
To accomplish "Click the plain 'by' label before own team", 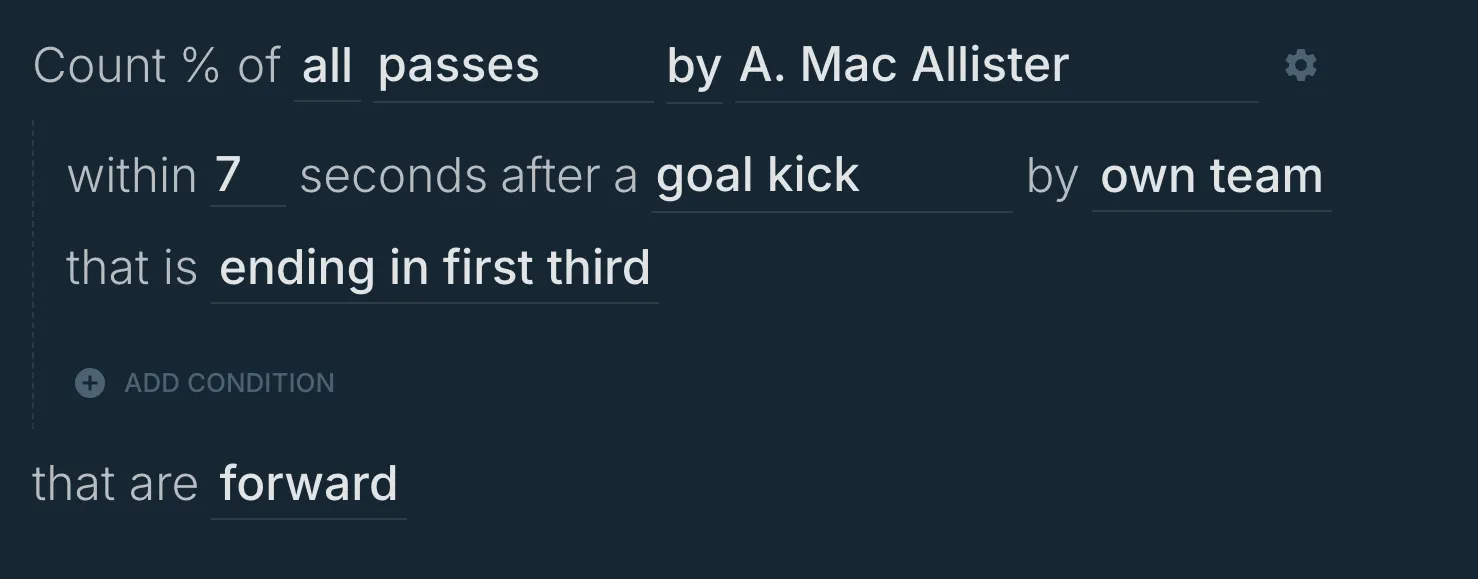I will coord(1052,176).
